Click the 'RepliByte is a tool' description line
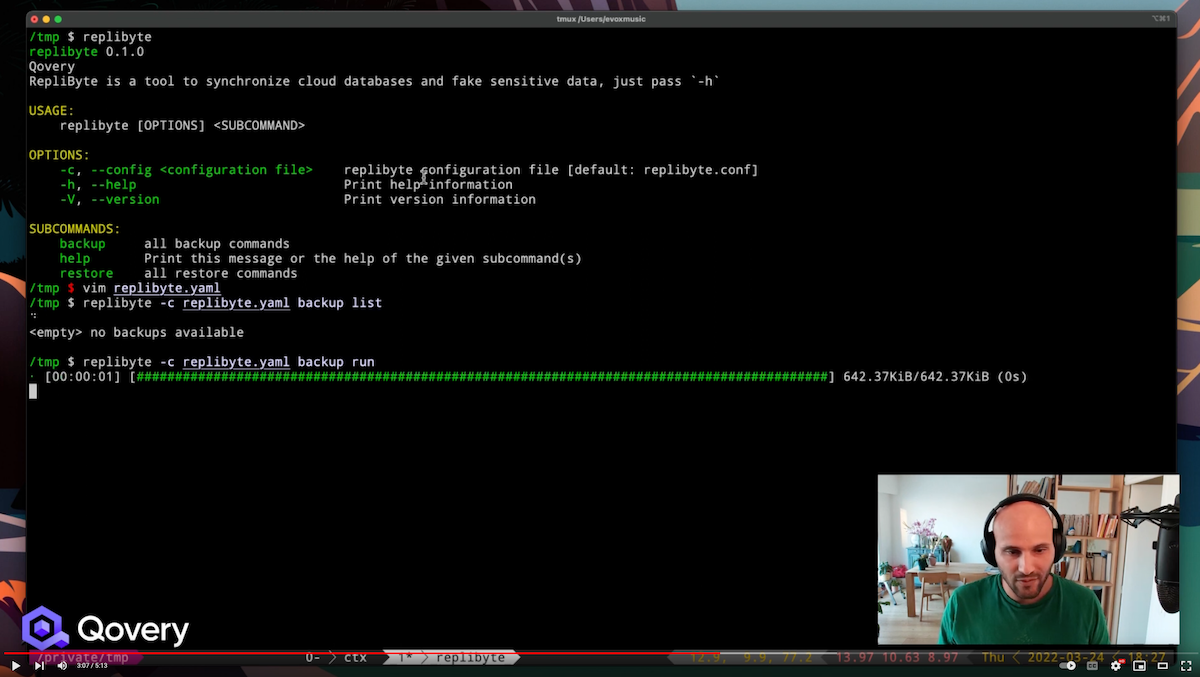This screenshot has height=677, width=1200. 374,81
